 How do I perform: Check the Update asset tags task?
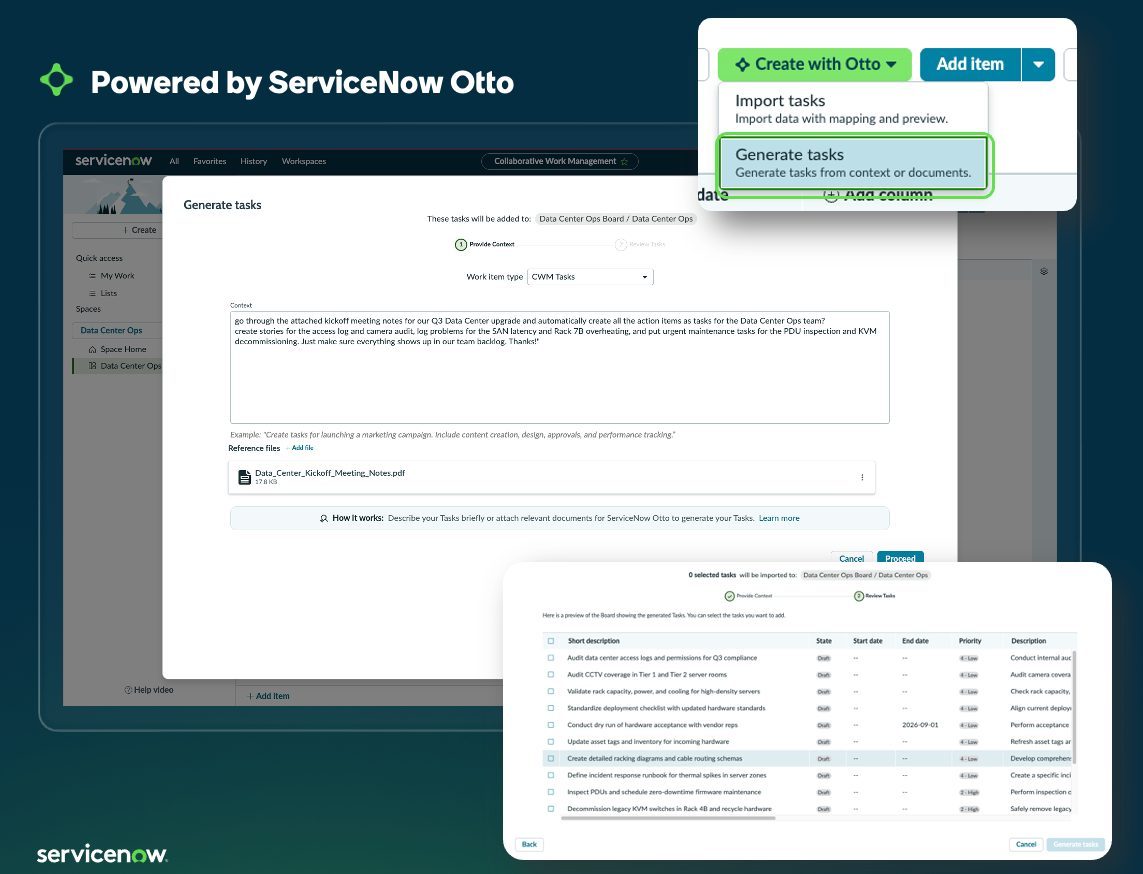pyautogui.click(x=550, y=741)
